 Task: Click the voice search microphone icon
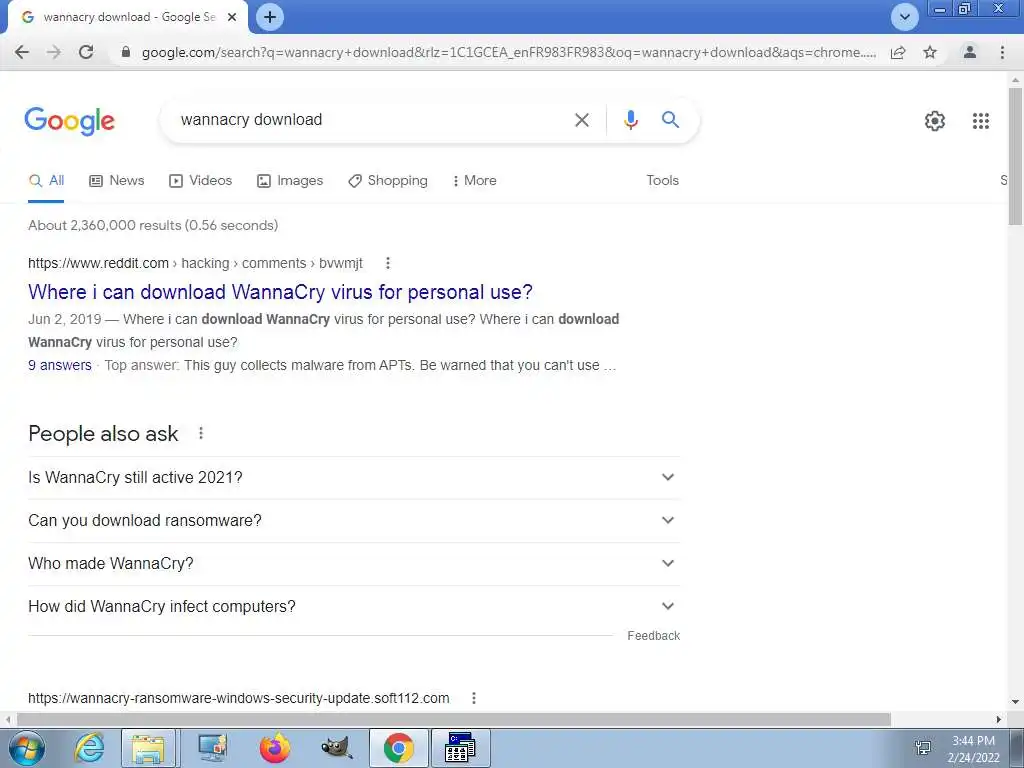[x=630, y=120]
